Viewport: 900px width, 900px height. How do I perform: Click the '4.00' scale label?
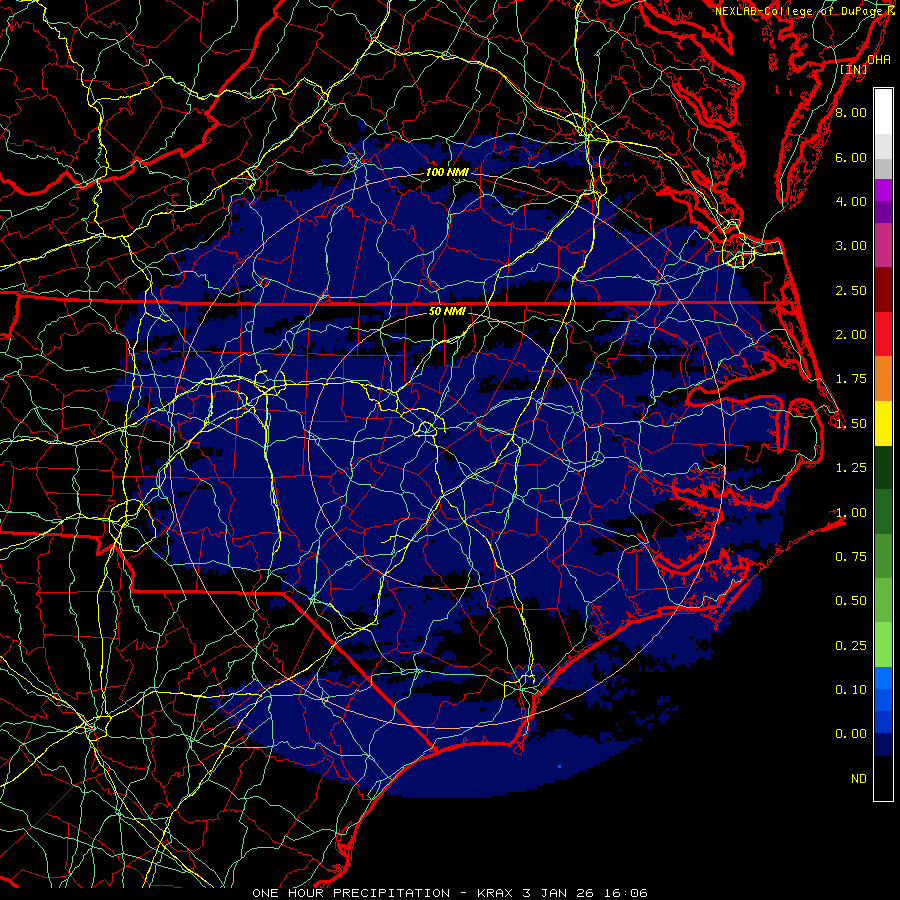tap(851, 201)
